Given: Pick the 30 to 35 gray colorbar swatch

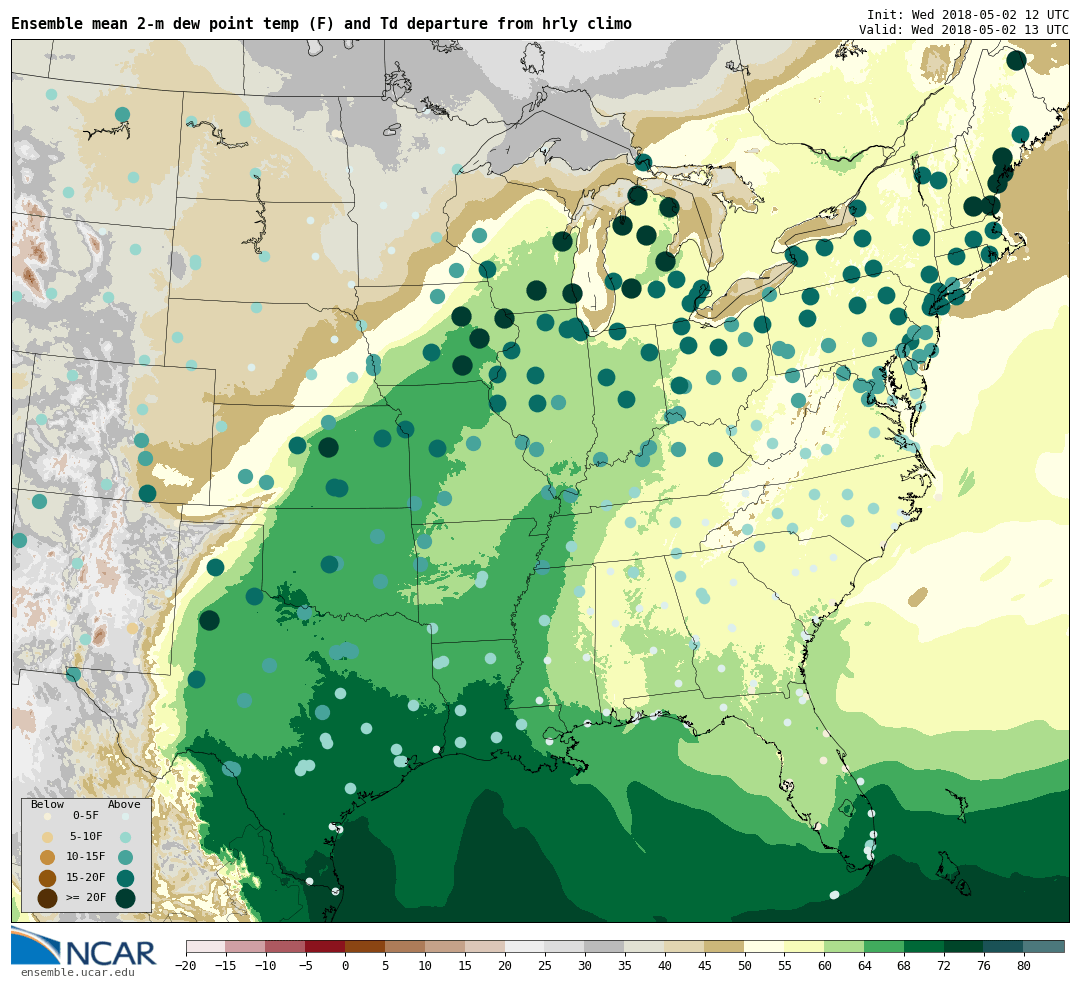Looking at the screenshot, I should coord(605,946).
